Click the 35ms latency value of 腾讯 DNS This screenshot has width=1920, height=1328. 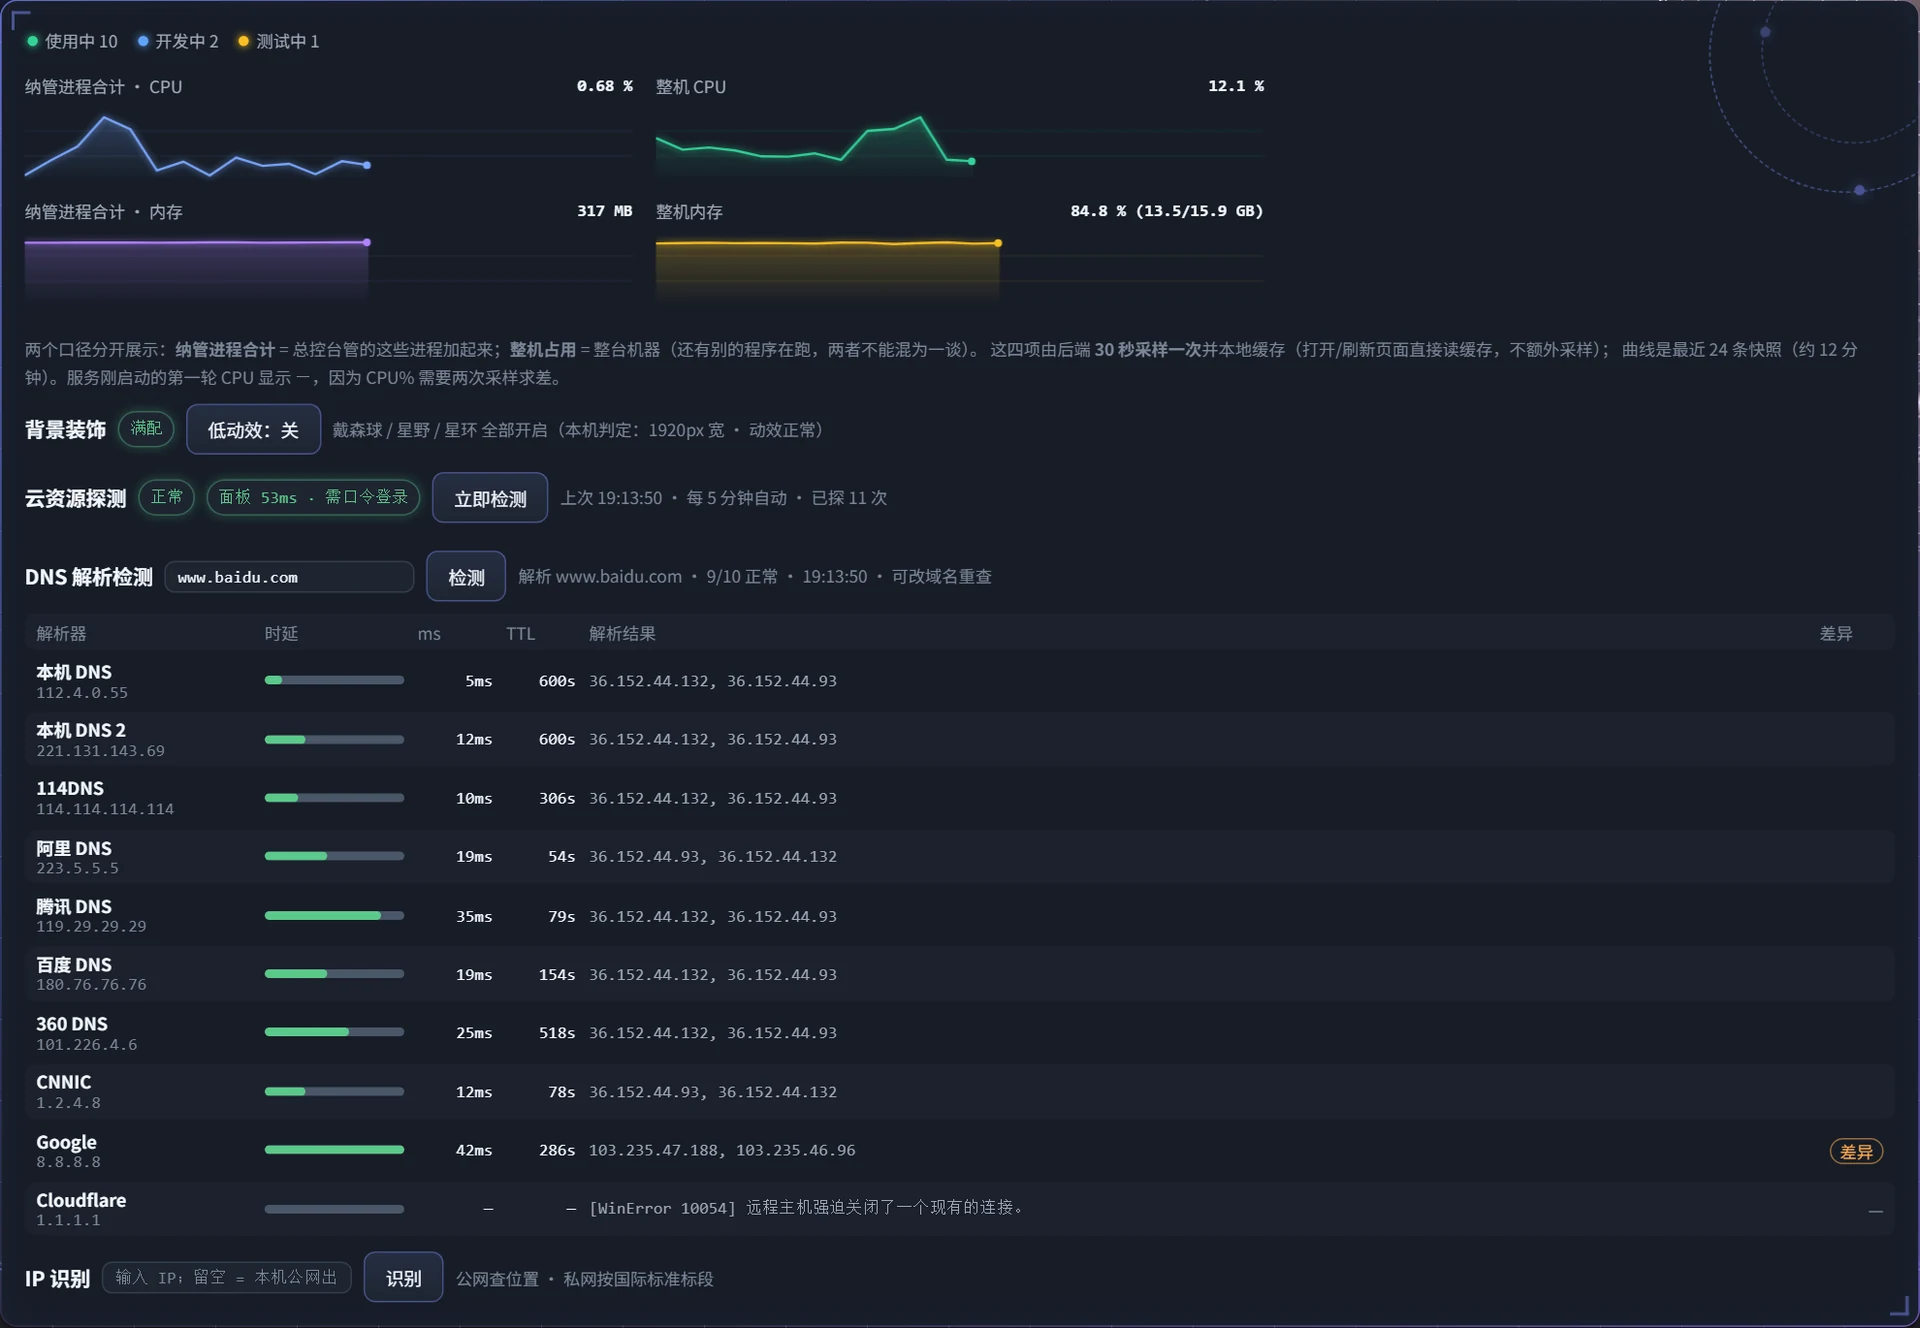(474, 916)
